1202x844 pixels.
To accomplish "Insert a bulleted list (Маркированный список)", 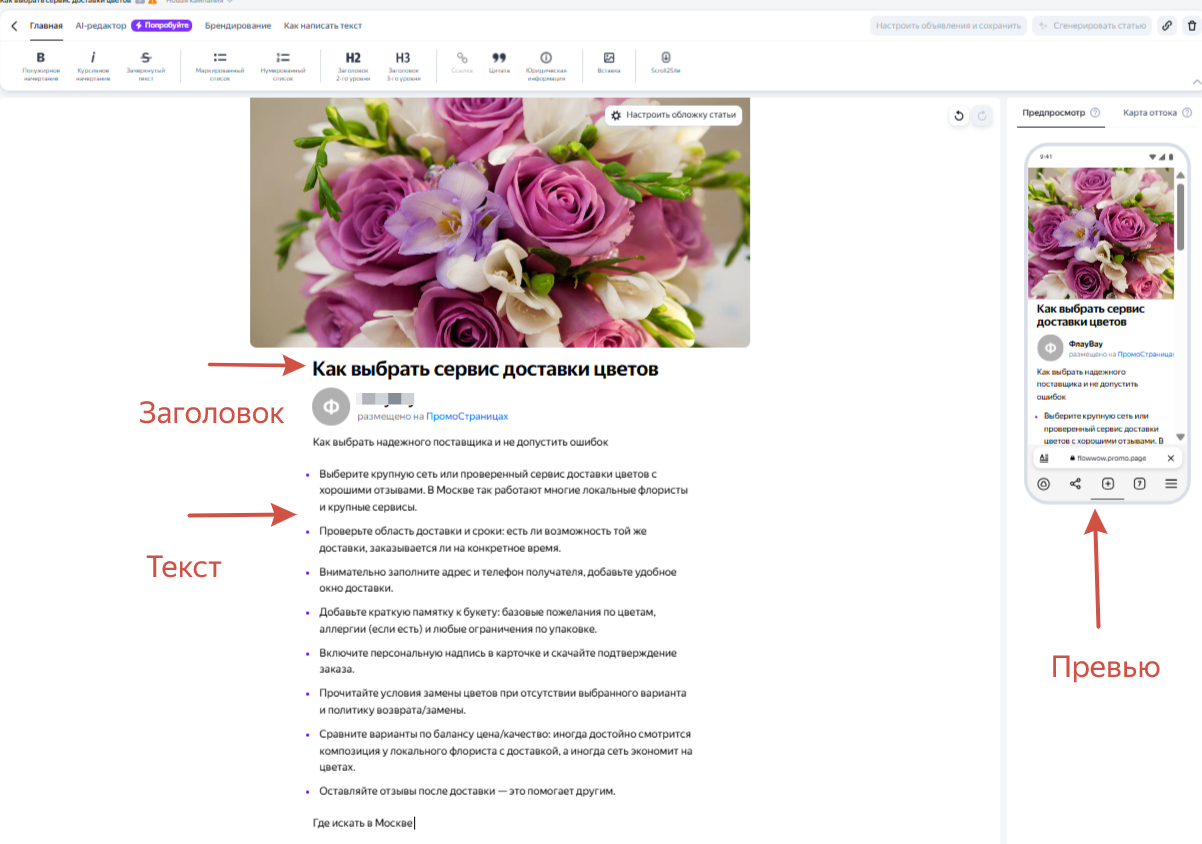I will coord(220,63).
